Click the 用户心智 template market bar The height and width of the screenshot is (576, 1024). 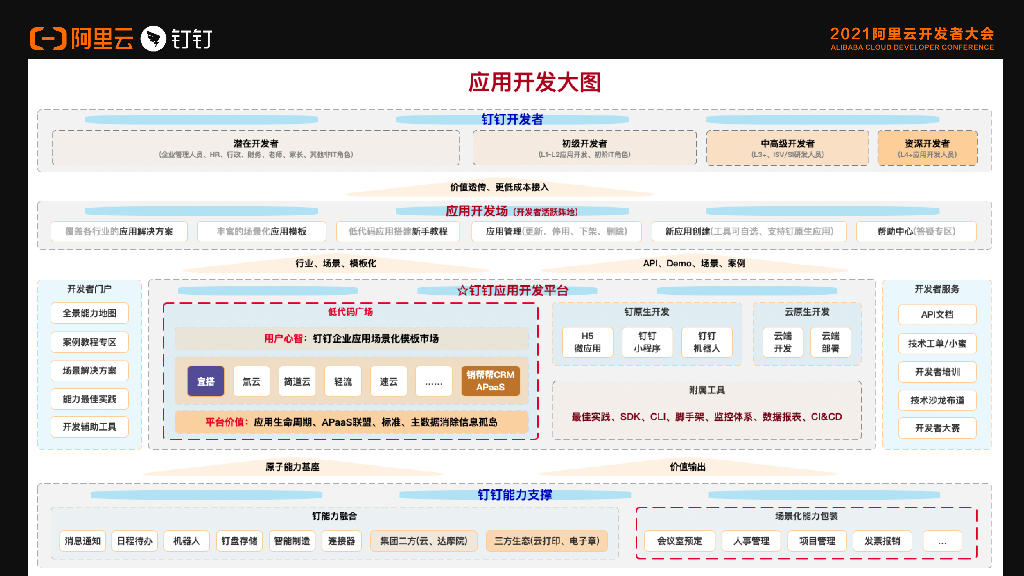point(351,338)
